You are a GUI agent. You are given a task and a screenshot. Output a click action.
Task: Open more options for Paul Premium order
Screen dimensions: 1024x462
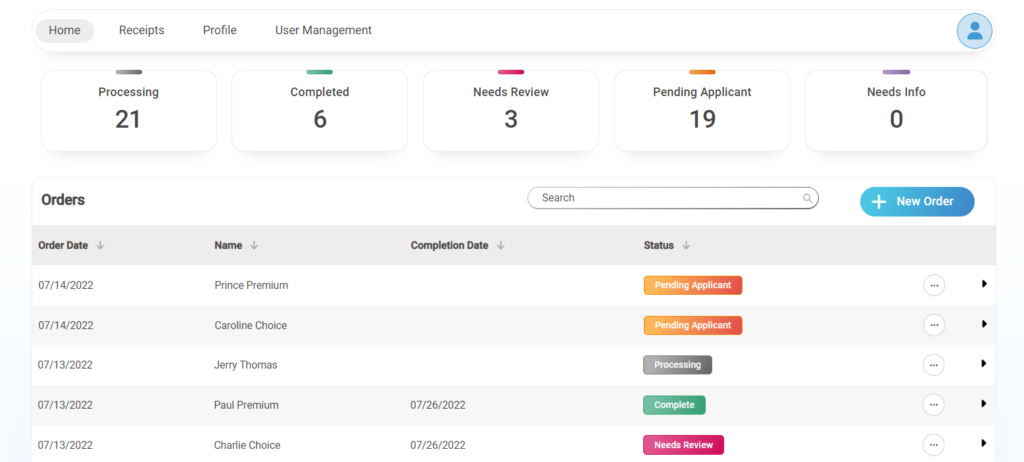point(934,405)
